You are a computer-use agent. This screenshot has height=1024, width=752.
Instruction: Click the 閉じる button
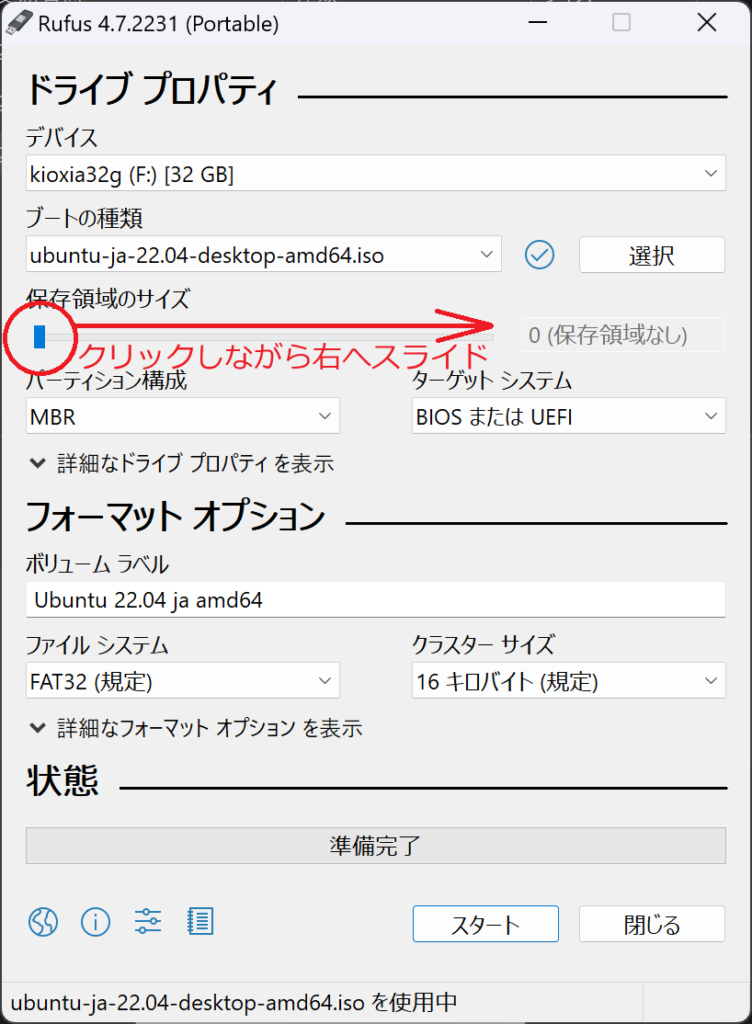pyautogui.click(x=651, y=923)
